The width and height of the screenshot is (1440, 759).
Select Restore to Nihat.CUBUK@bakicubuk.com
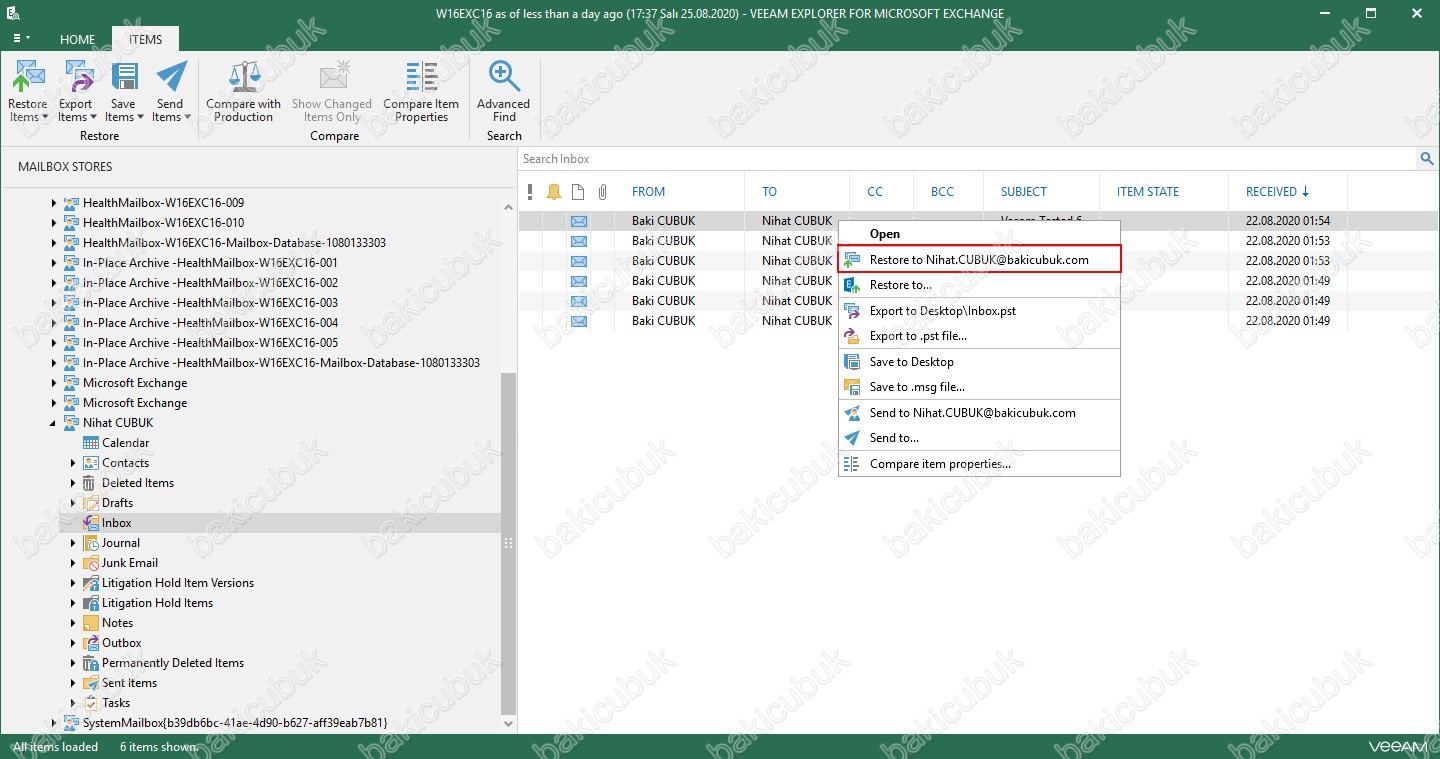[x=979, y=259]
